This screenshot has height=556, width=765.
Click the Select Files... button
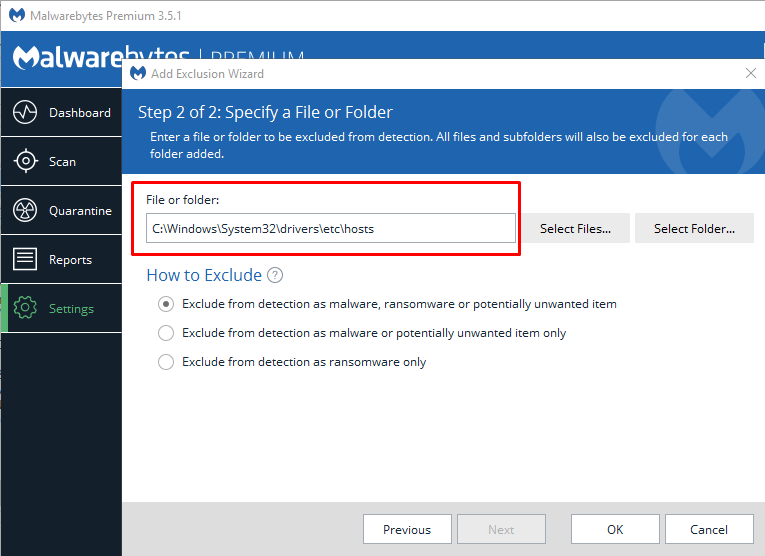coord(575,228)
